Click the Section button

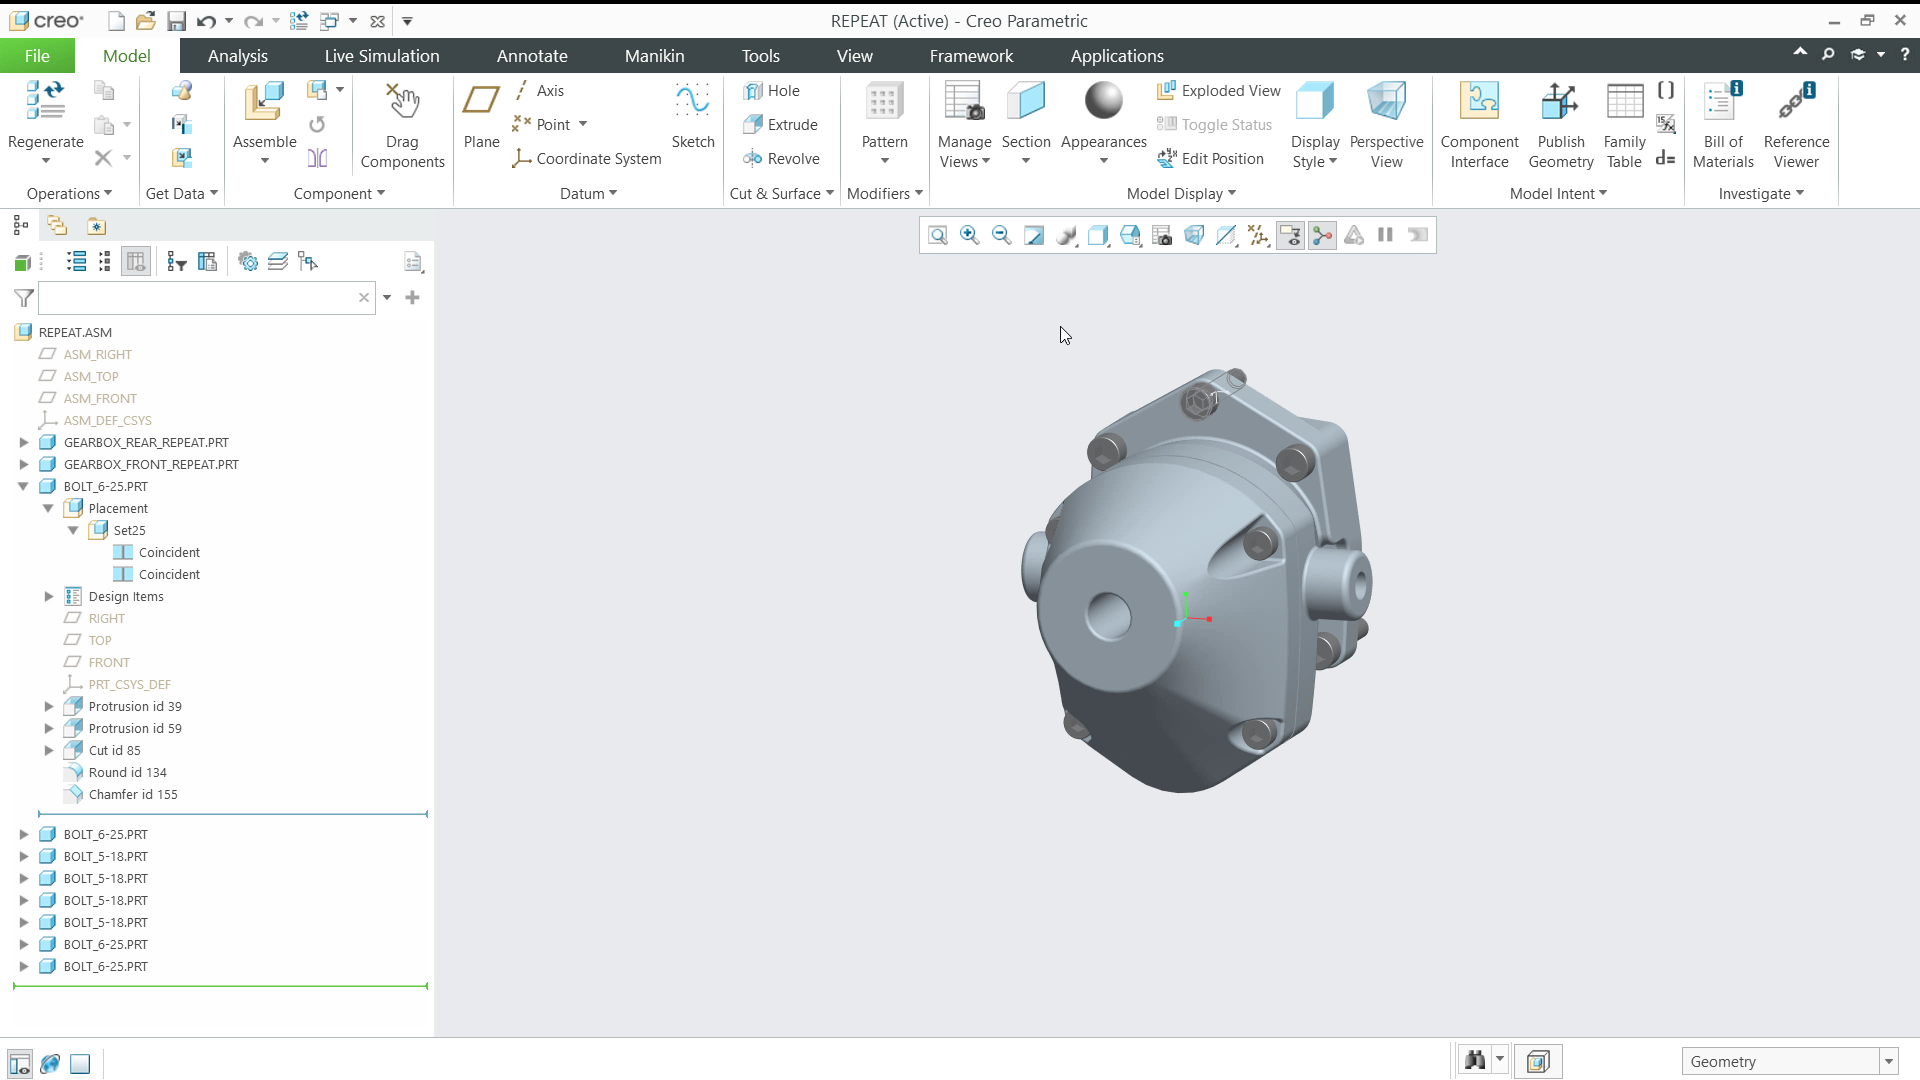tap(1026, 125)
